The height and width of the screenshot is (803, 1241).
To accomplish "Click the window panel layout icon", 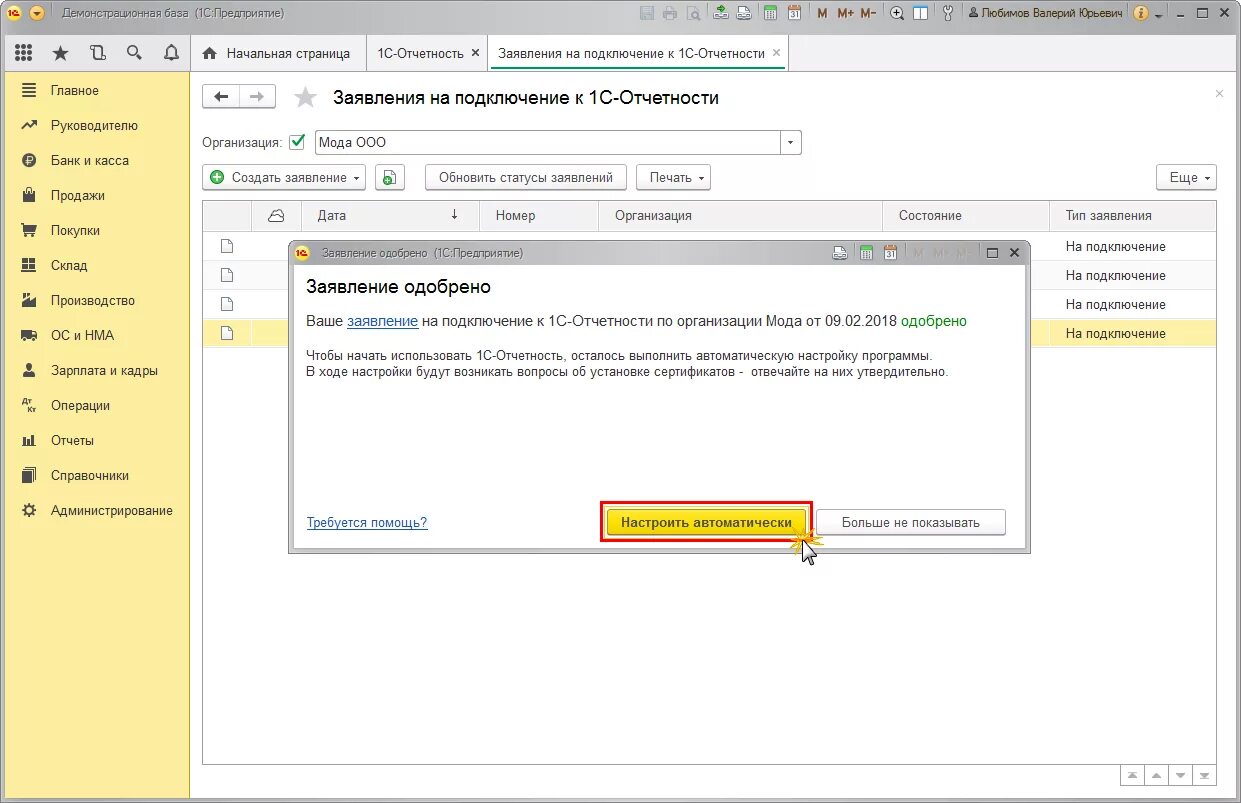I will pos(920,13).
